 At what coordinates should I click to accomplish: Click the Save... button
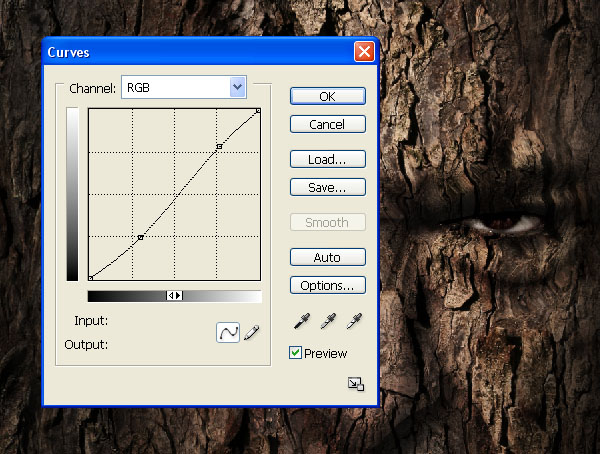pyautogui.click(x=327, y=187)
